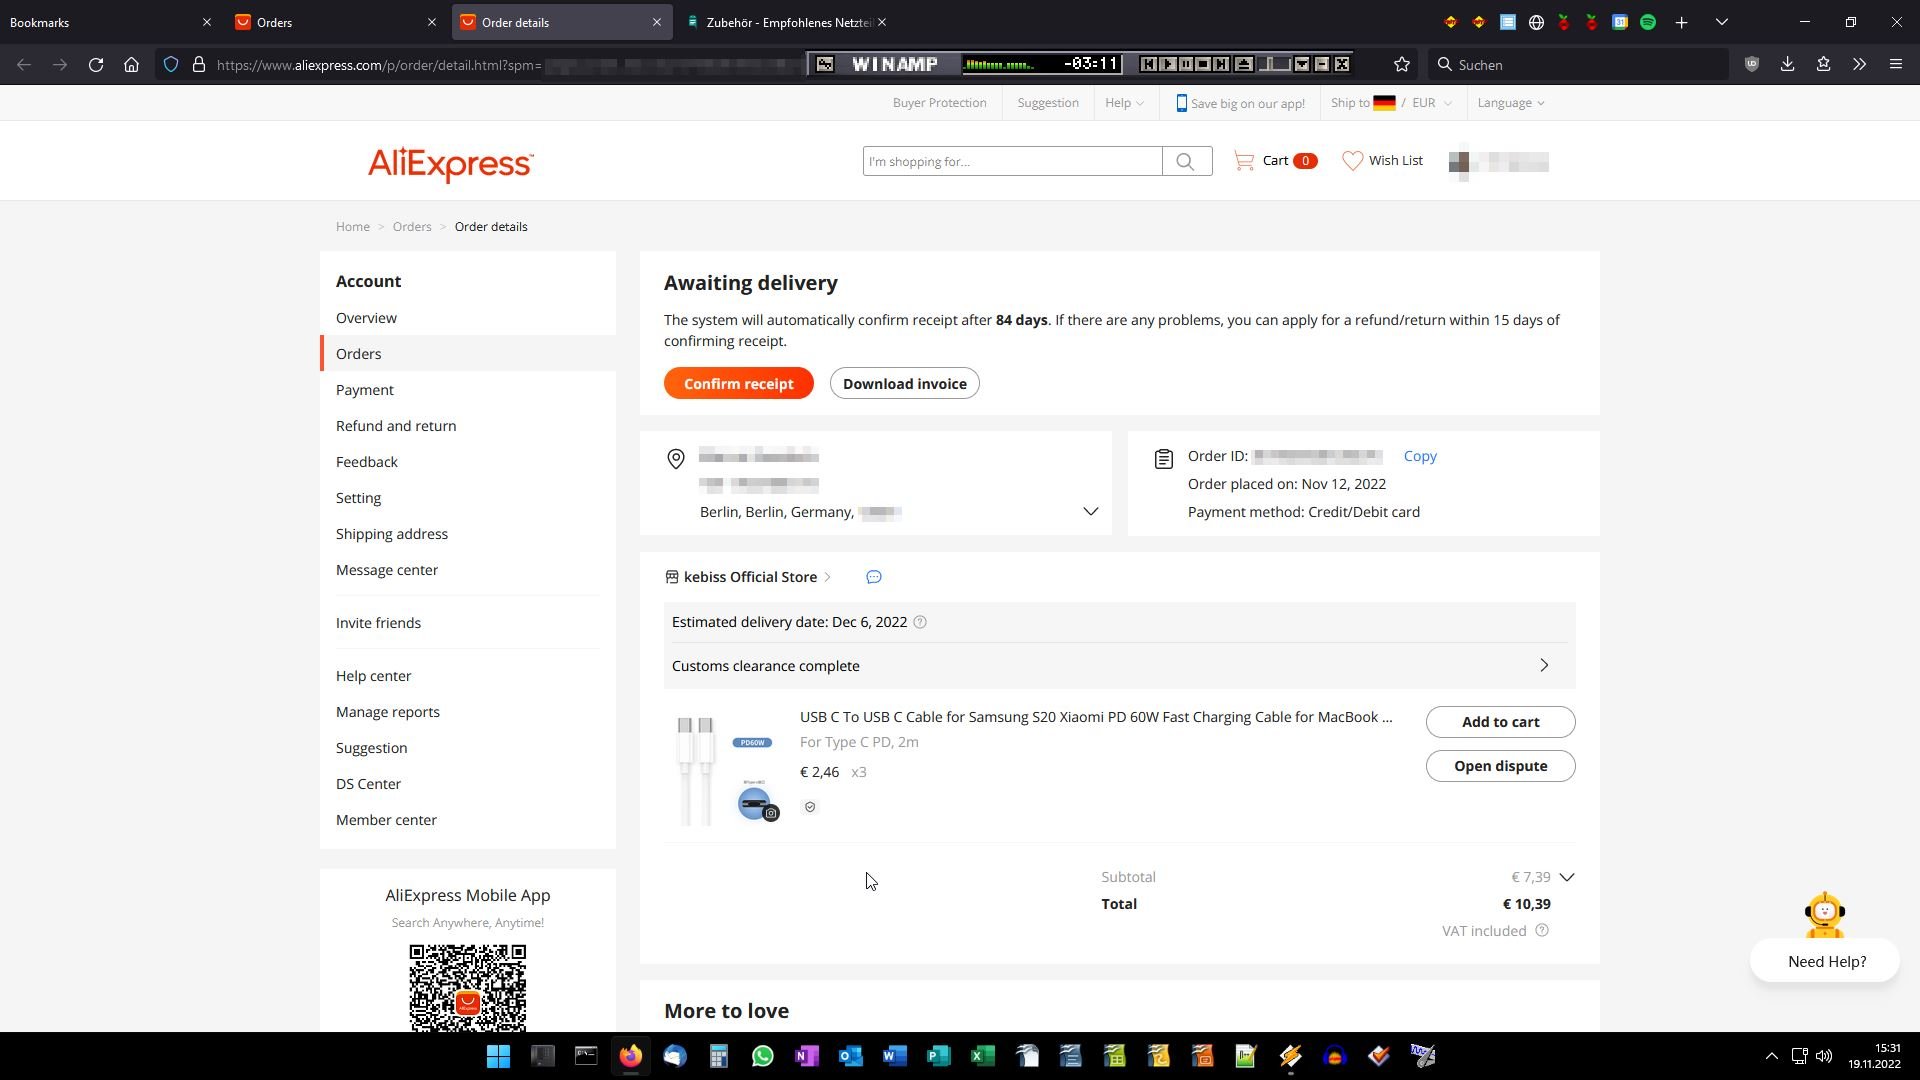
Task: Select Refund and return in account menu
Action: point(396,426)
